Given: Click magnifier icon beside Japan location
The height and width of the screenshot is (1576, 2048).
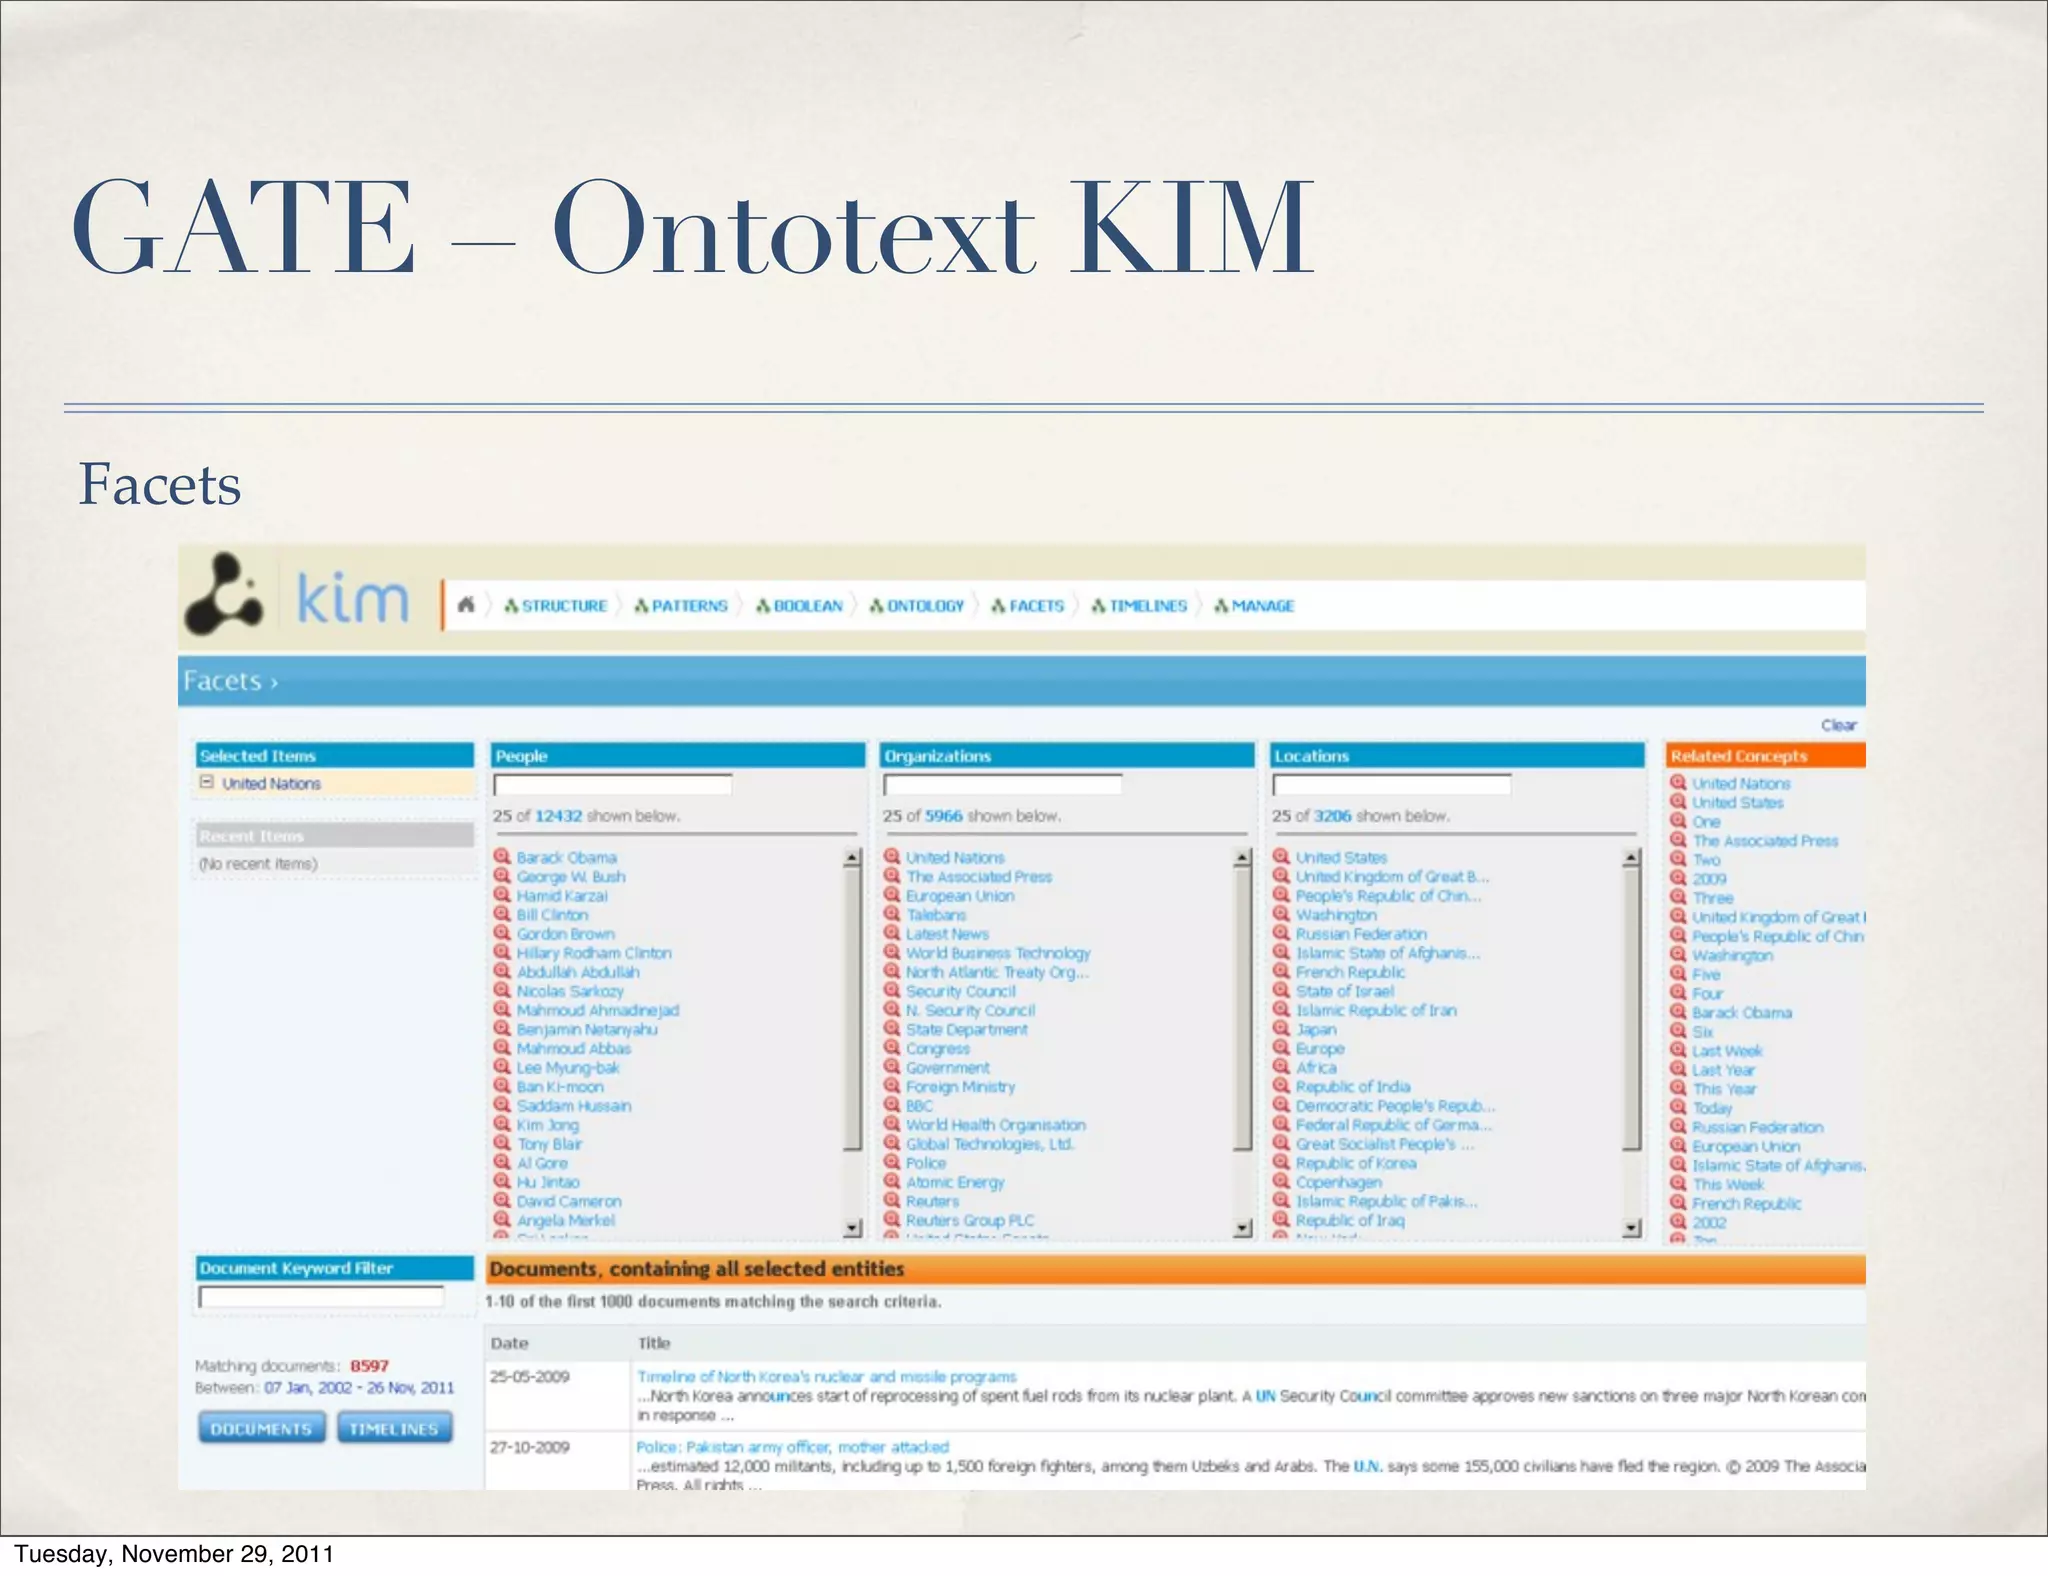Looking at the screenshot, I should click(1281, 1029).
